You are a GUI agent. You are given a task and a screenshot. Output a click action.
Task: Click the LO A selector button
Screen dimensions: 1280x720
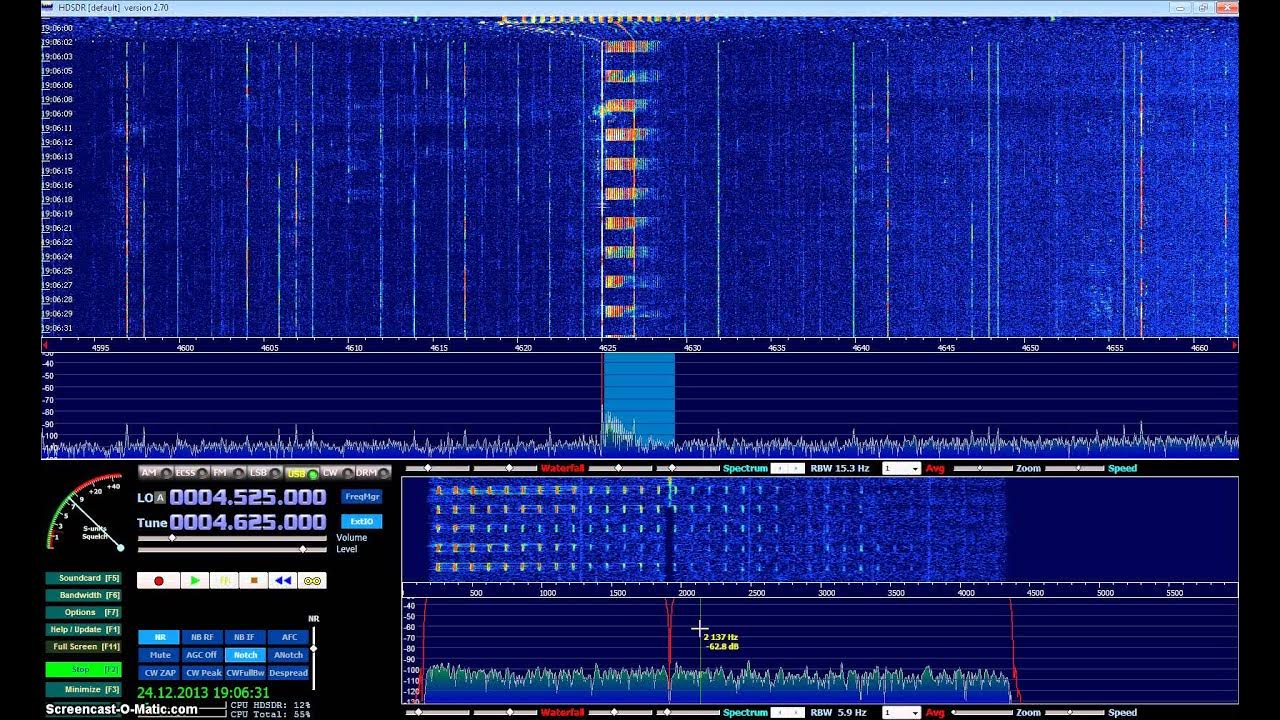tap(159, 498)
